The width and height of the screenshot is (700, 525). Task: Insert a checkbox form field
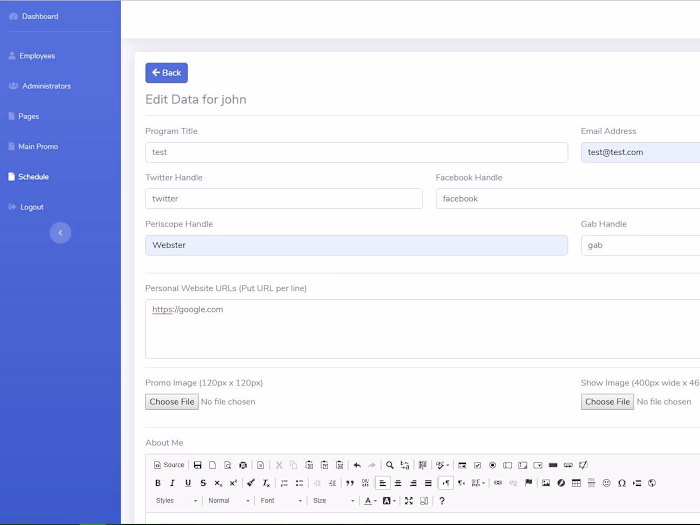point(477,465)
